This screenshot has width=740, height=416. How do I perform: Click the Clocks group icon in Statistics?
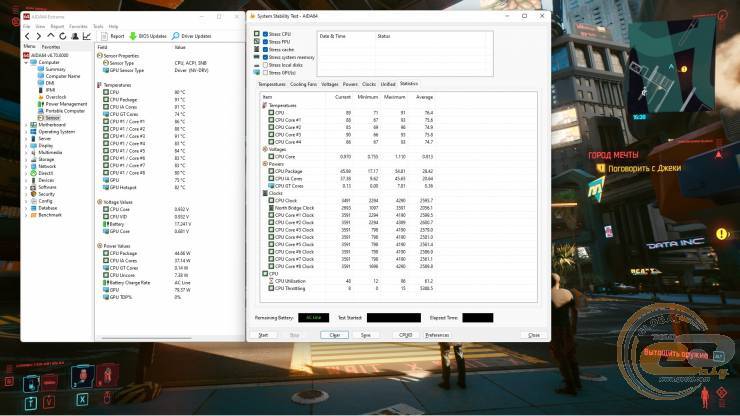coord(265,193)
